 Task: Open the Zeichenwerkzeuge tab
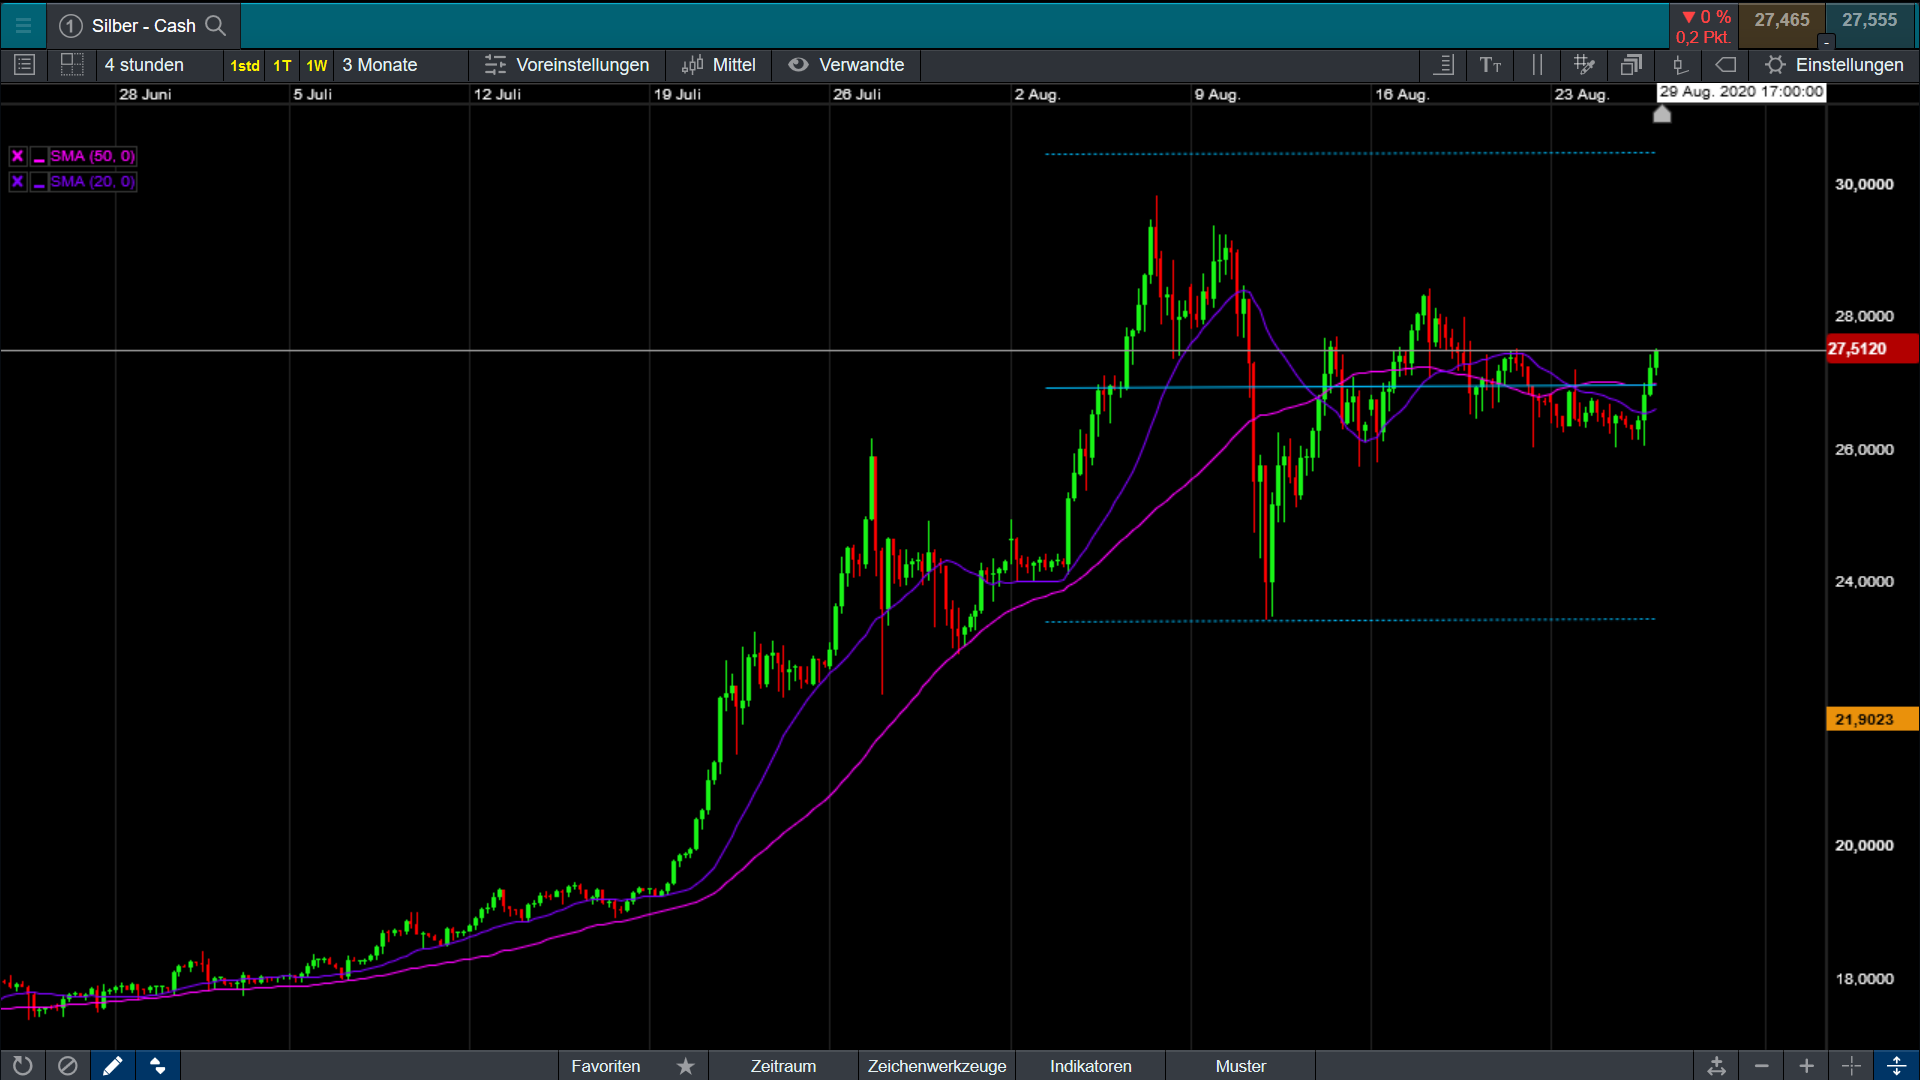click(x=937, y=1066)
